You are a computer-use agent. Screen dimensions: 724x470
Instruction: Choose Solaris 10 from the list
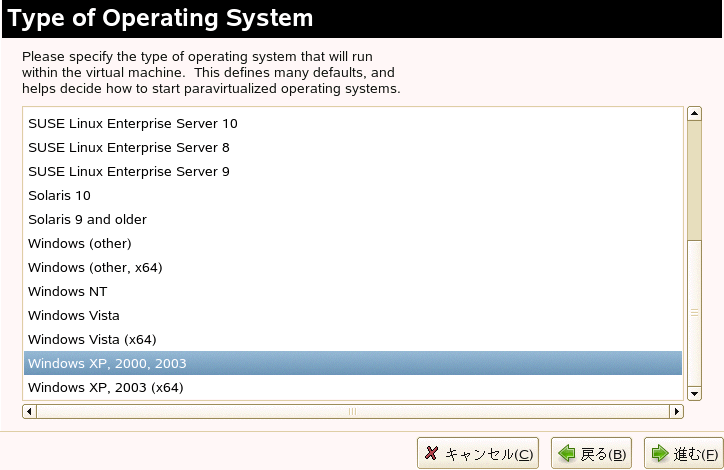click(x=353, y=196)
